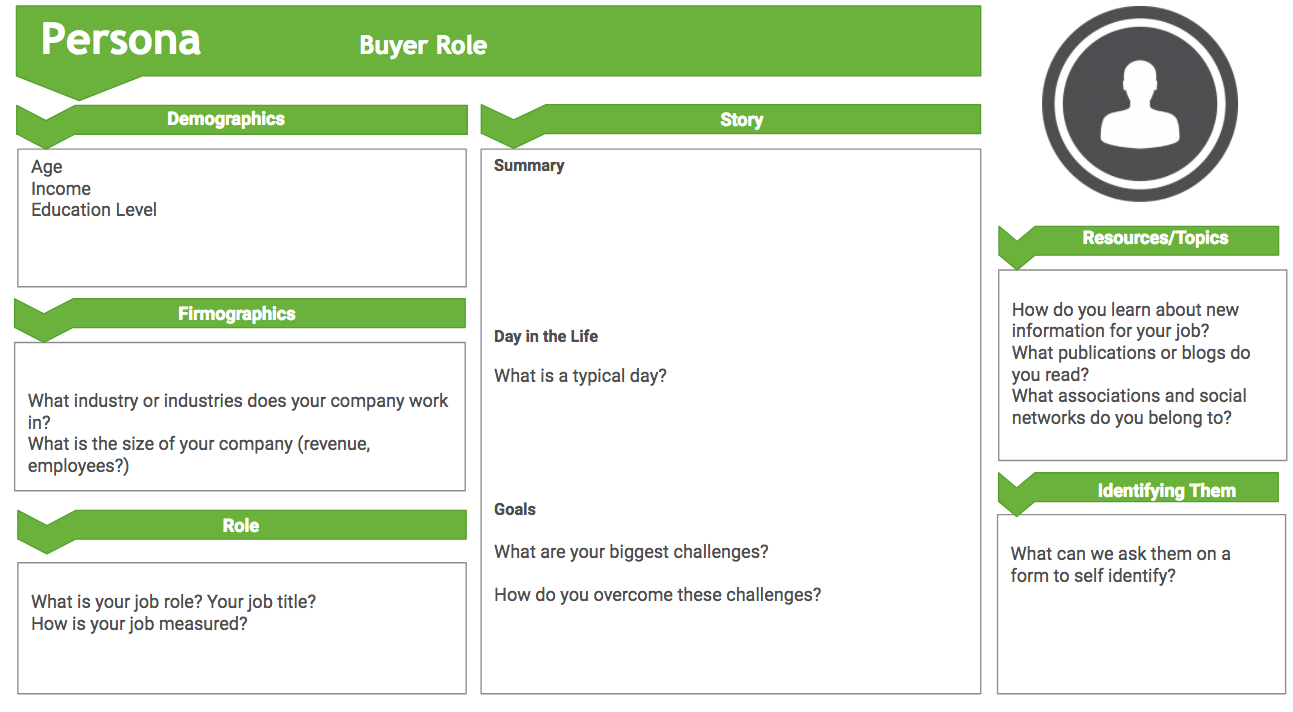Select the Buyer Role heading
Viewport: 1293px width, 712px height.
point(423,45)
